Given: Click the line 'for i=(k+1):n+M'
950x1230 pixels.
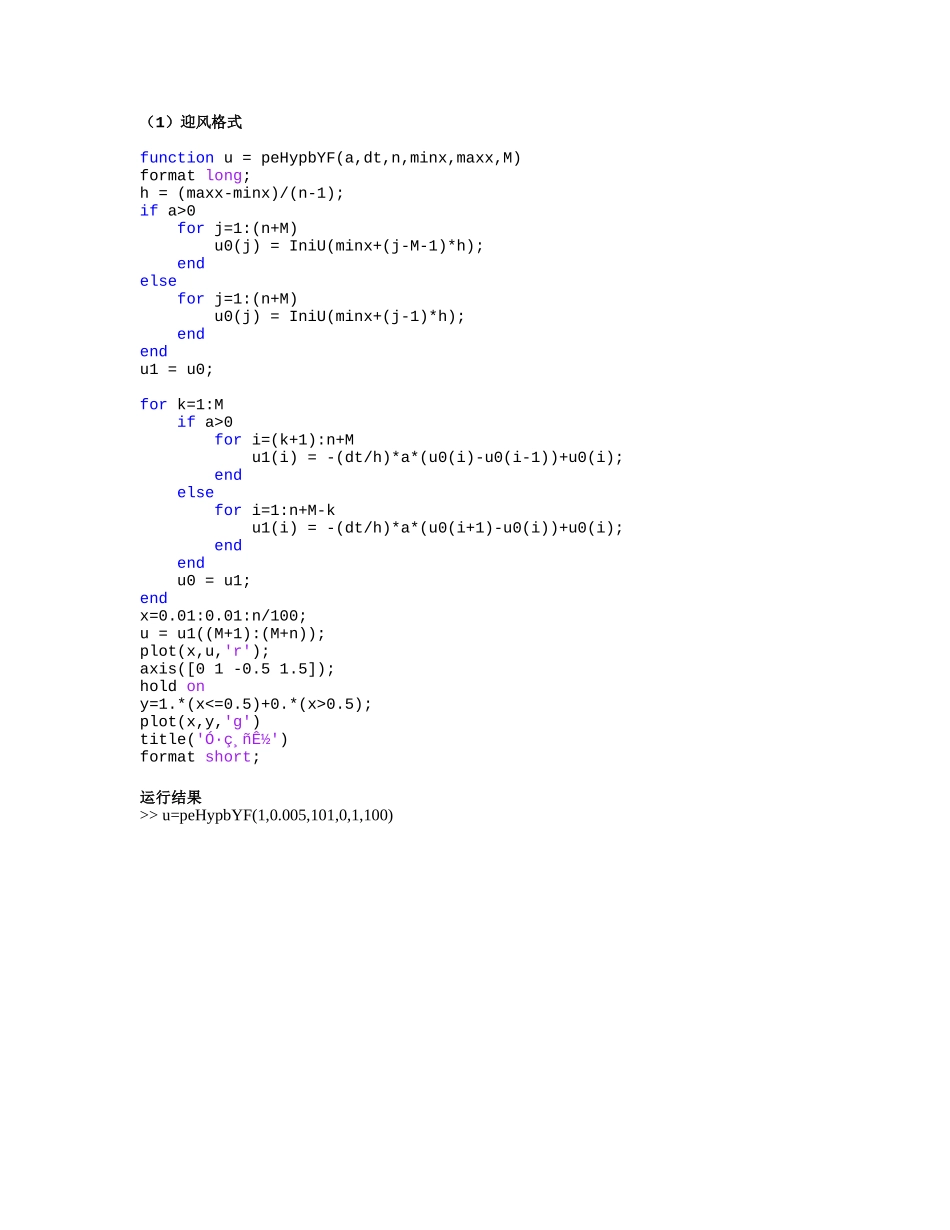Looking at the screenshot, I should pos(284,440).
